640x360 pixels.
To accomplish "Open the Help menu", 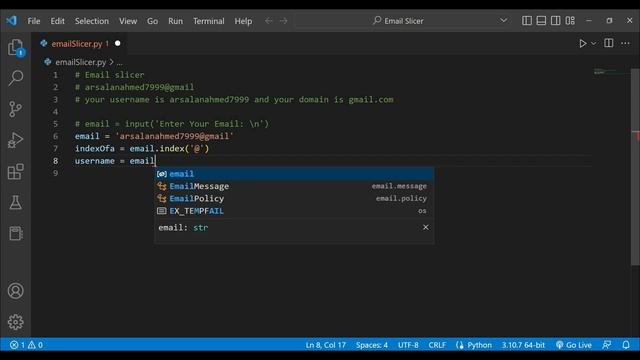I will coord(243,21).
